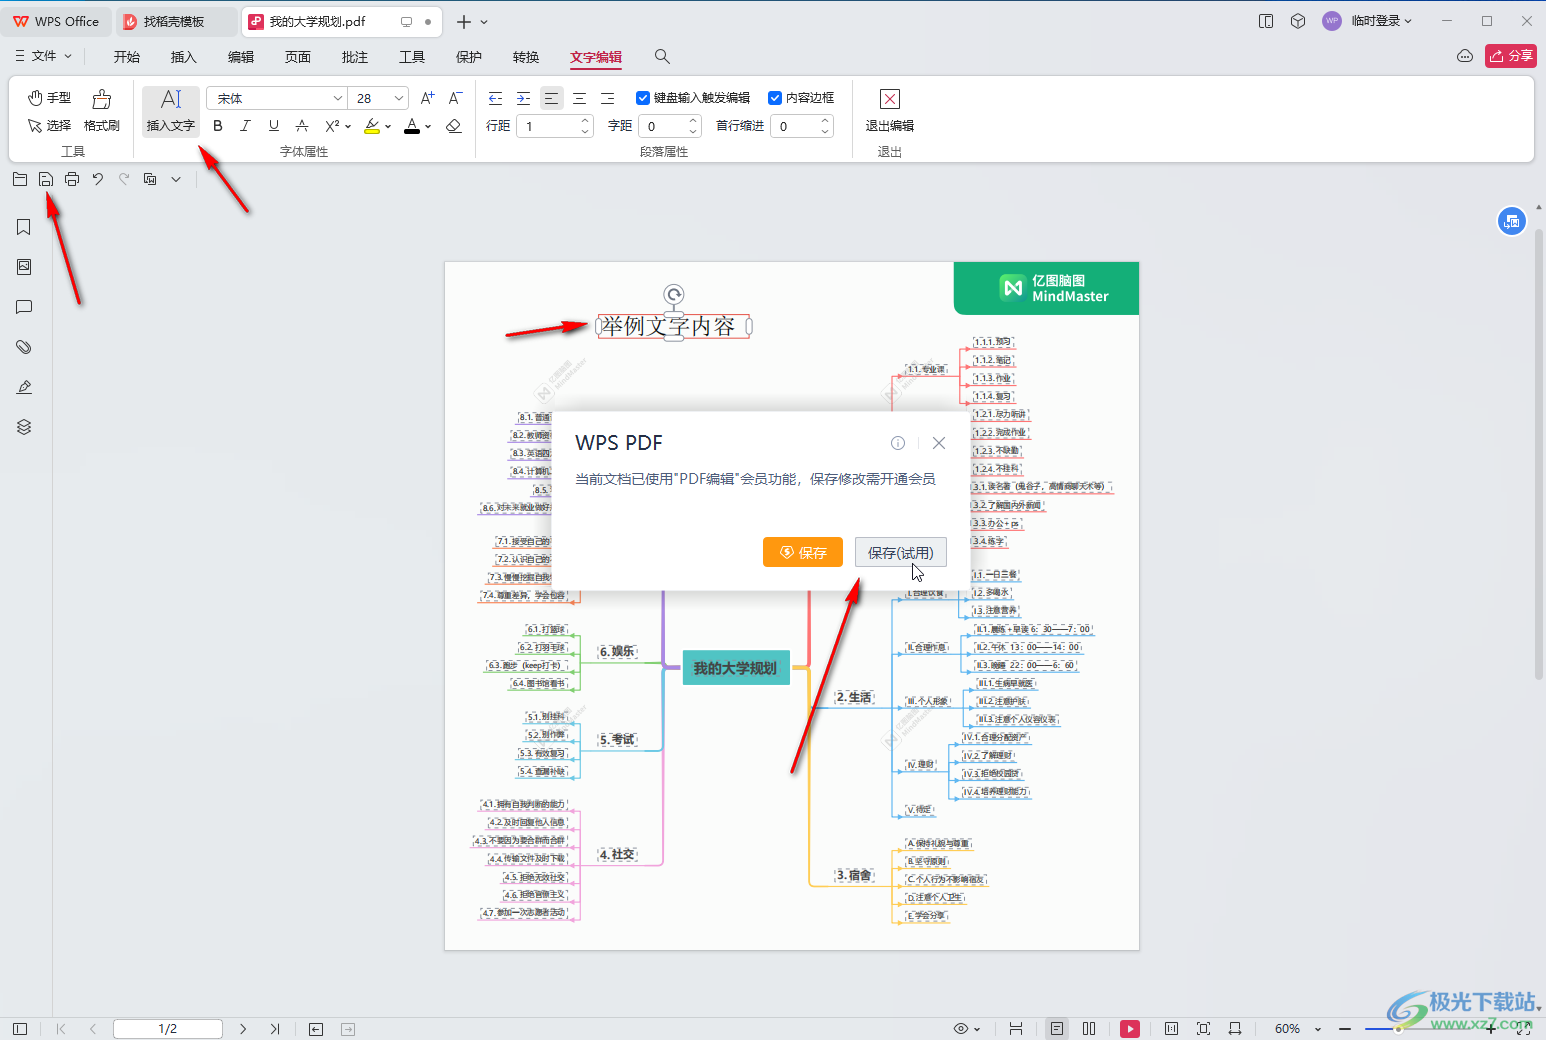Toggle underline formatting
The height and width of the screenshot is (1040, 1546).
point(274,126)
